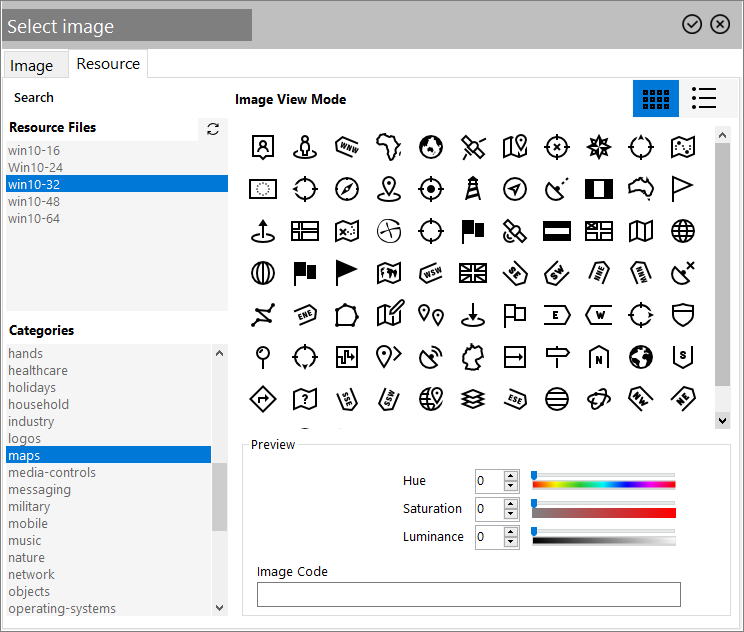The image size is (744, 632).
Task: Decrease the Hue value with down arrow
Action: tap(511, 486)
